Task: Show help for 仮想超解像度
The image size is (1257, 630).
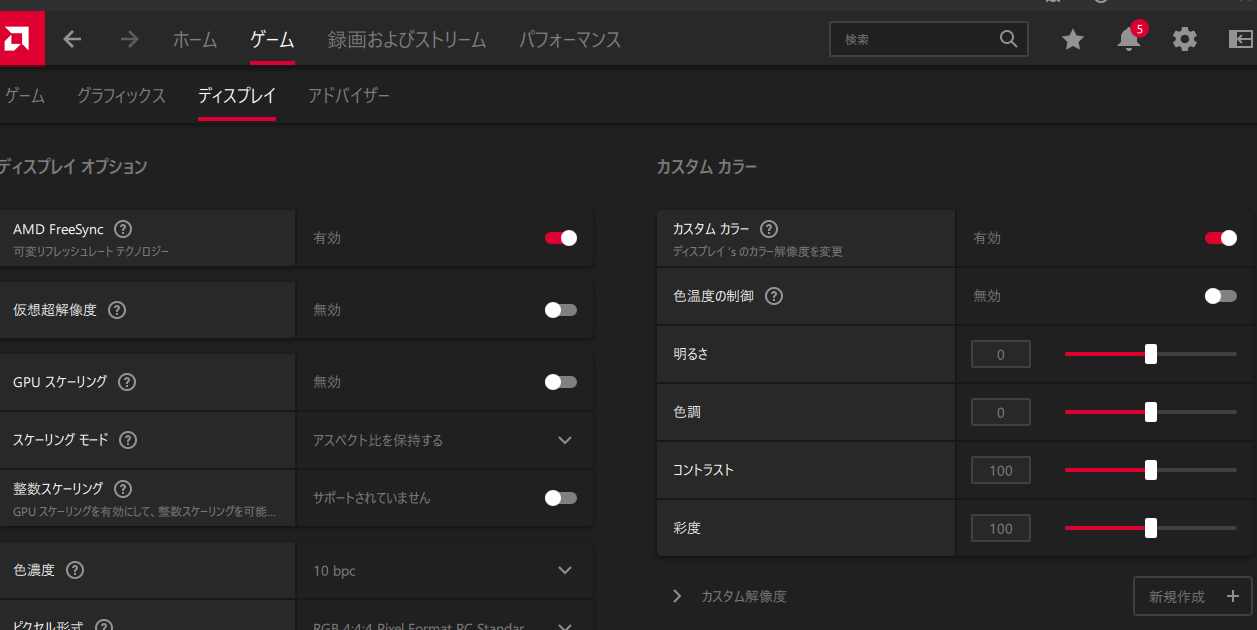Action: click(117, 310)
